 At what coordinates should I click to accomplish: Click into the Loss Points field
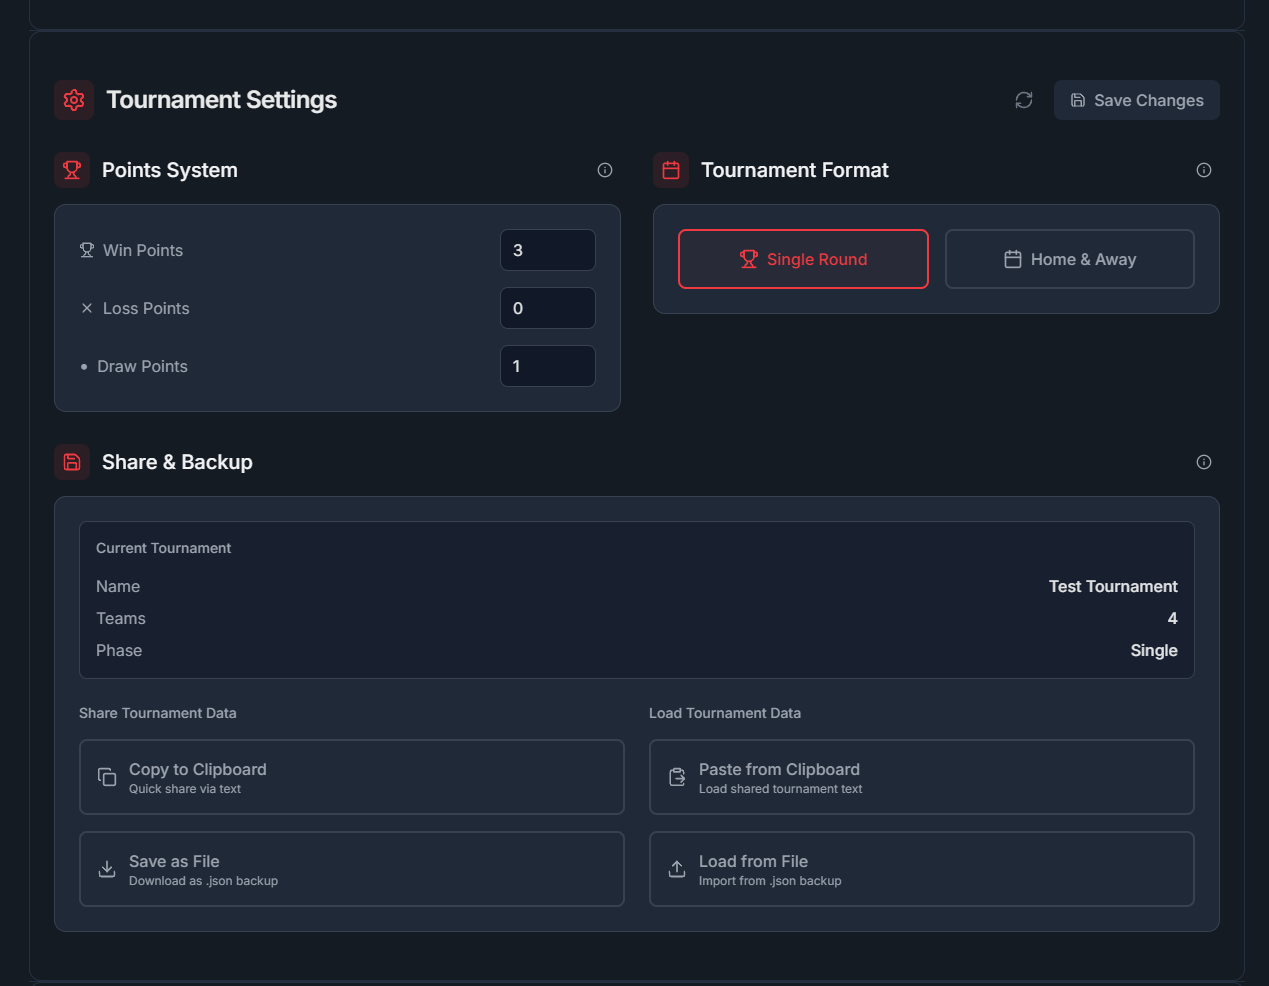coord(547,308)
